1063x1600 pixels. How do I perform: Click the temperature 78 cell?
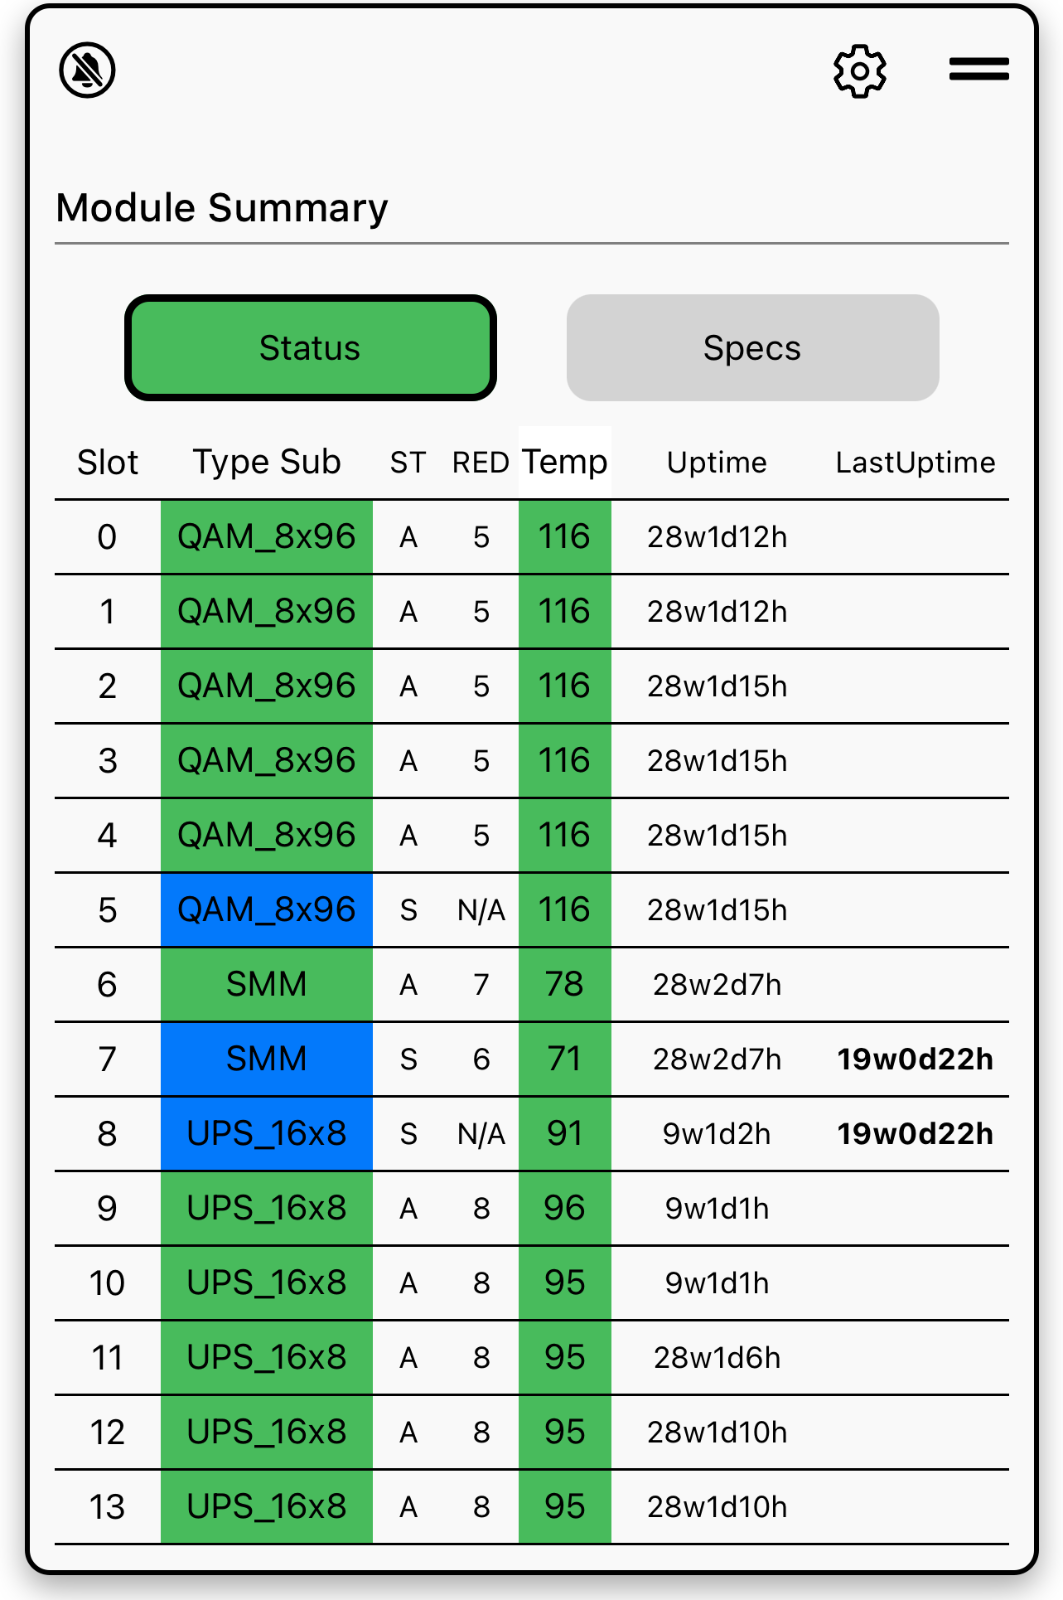(564, 984)
